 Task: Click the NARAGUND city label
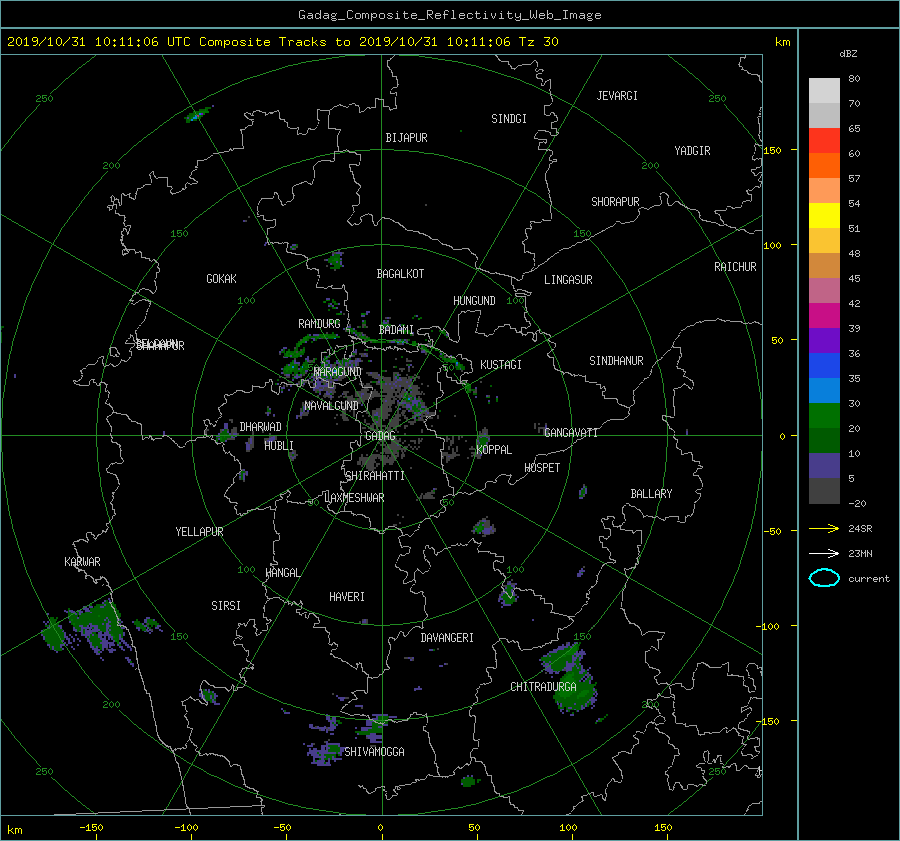pos(338,372)
